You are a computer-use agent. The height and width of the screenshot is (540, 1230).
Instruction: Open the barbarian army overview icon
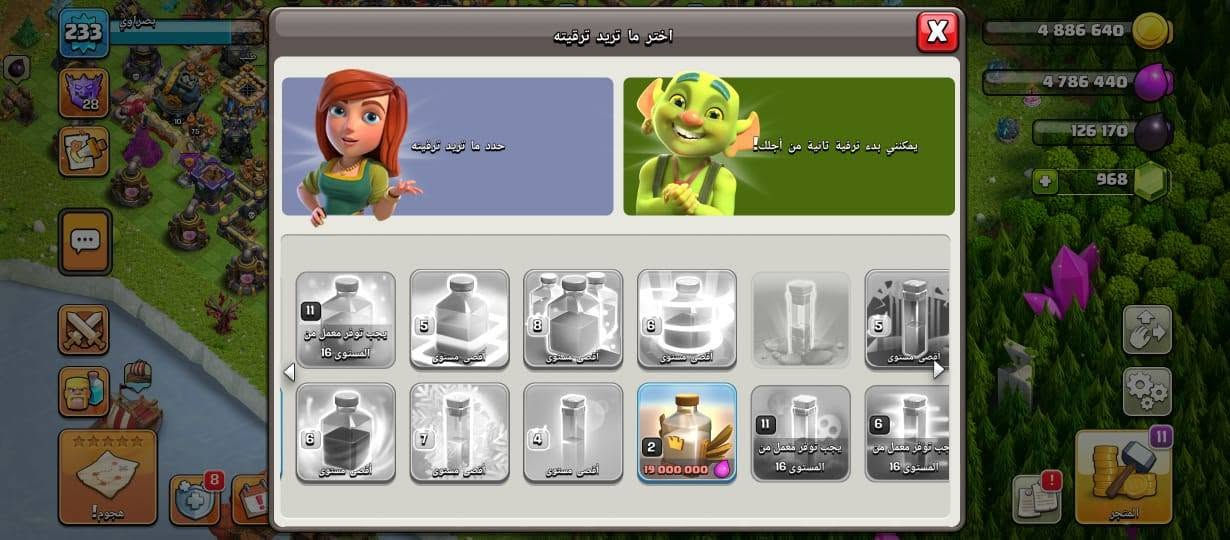click(84, 391)
